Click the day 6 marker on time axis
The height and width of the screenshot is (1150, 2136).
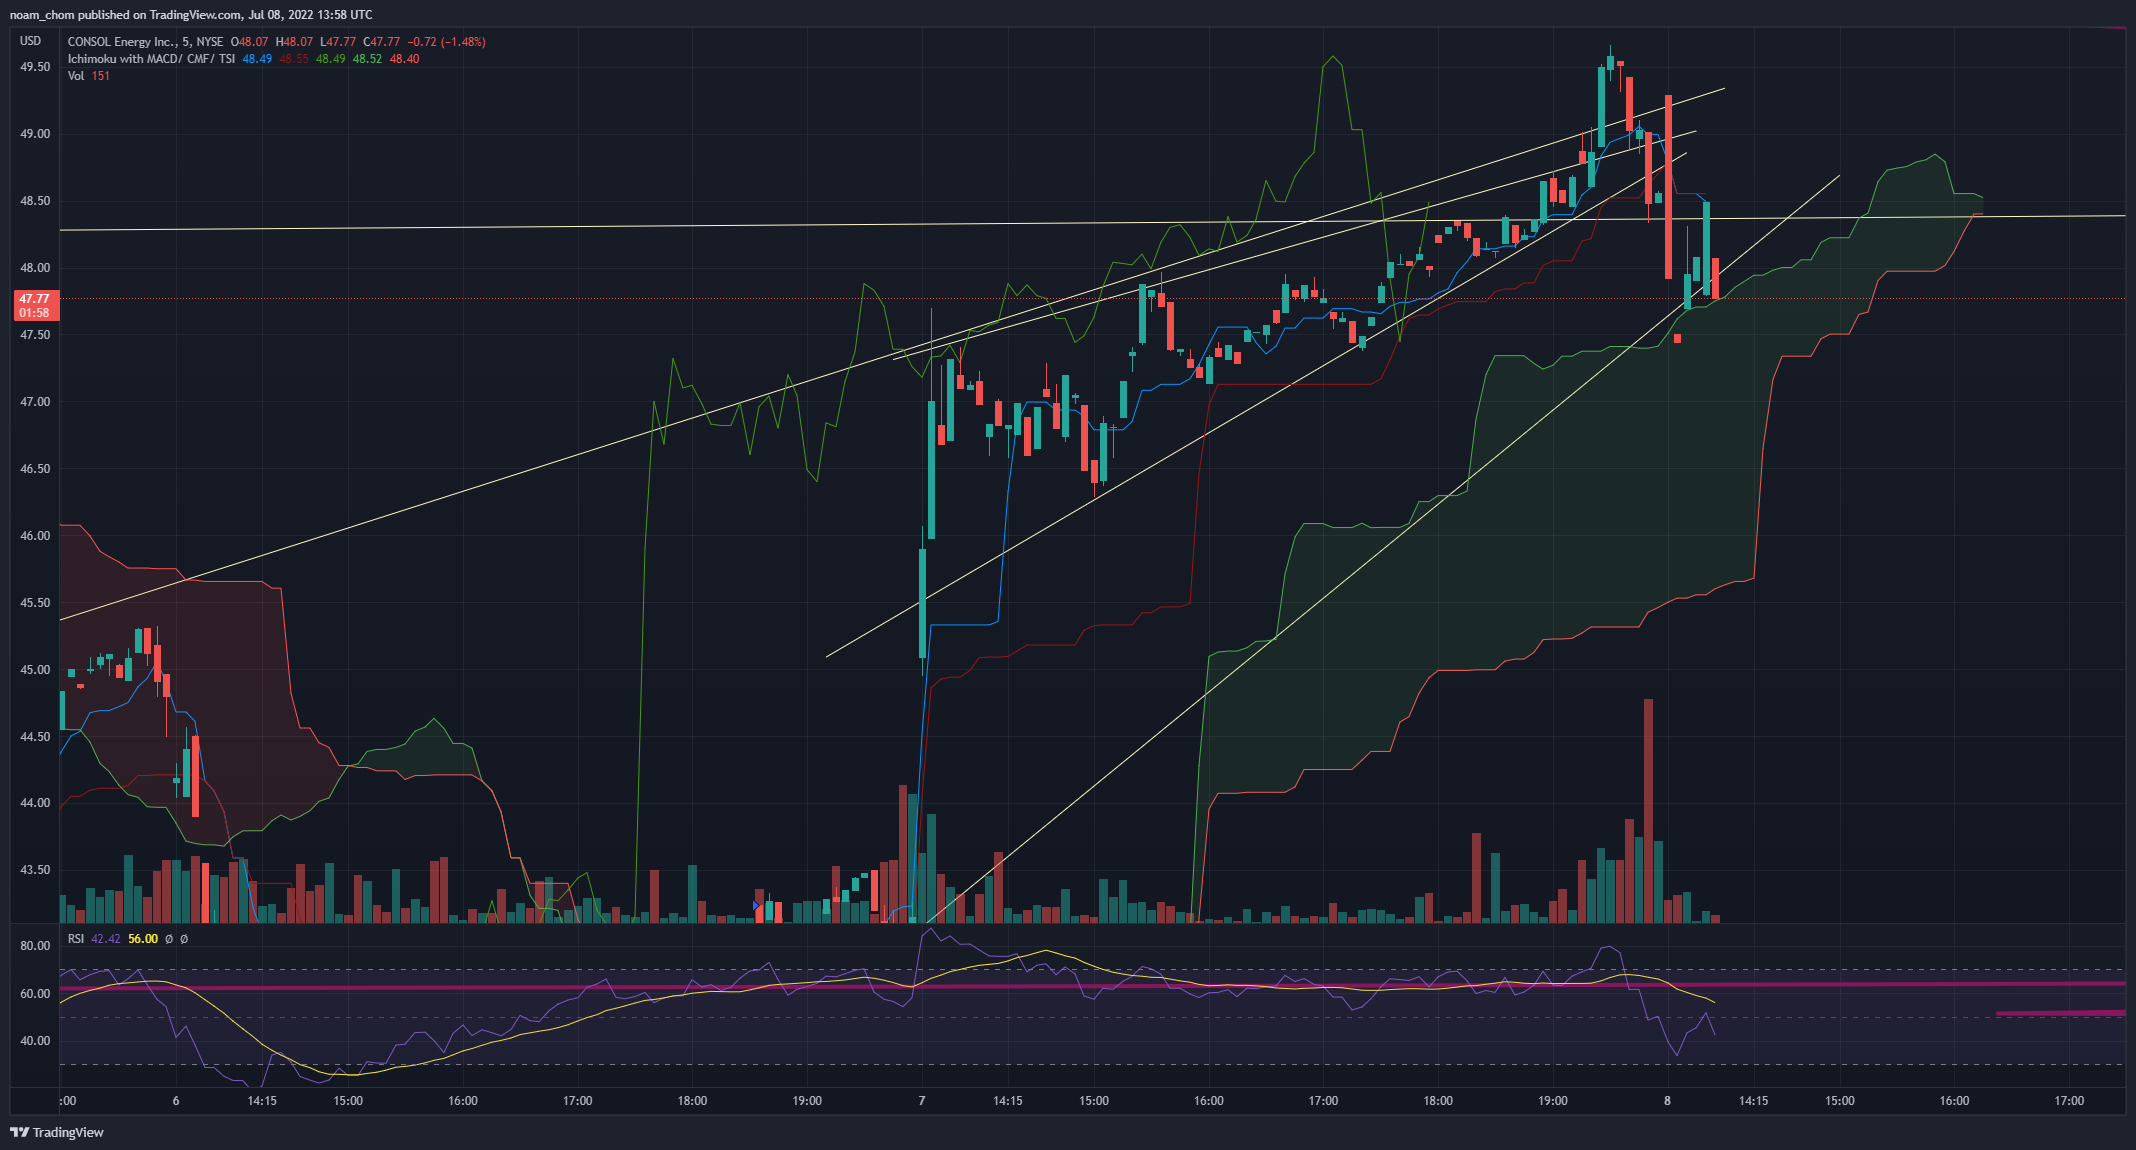176,1101
